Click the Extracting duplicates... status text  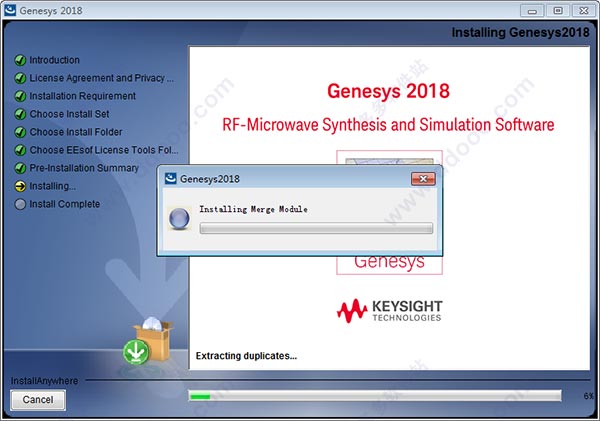[246, 356]
